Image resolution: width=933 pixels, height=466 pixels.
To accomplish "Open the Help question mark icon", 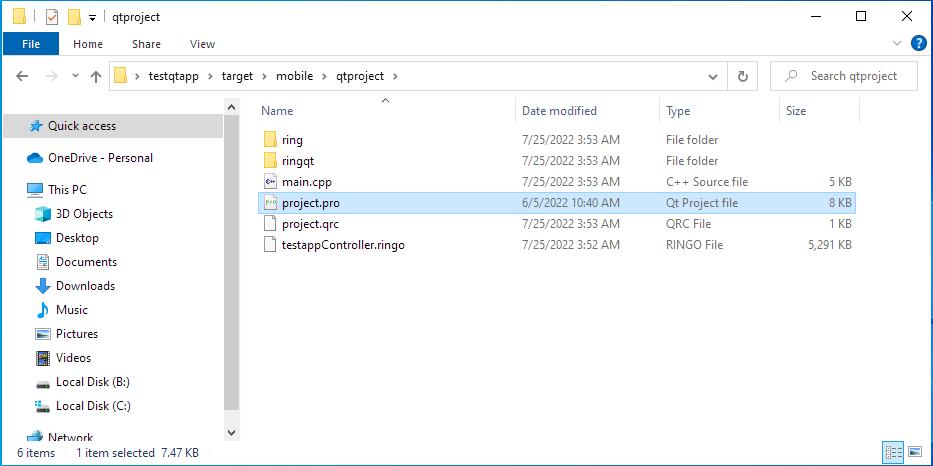I will click(x=919, y=44).
